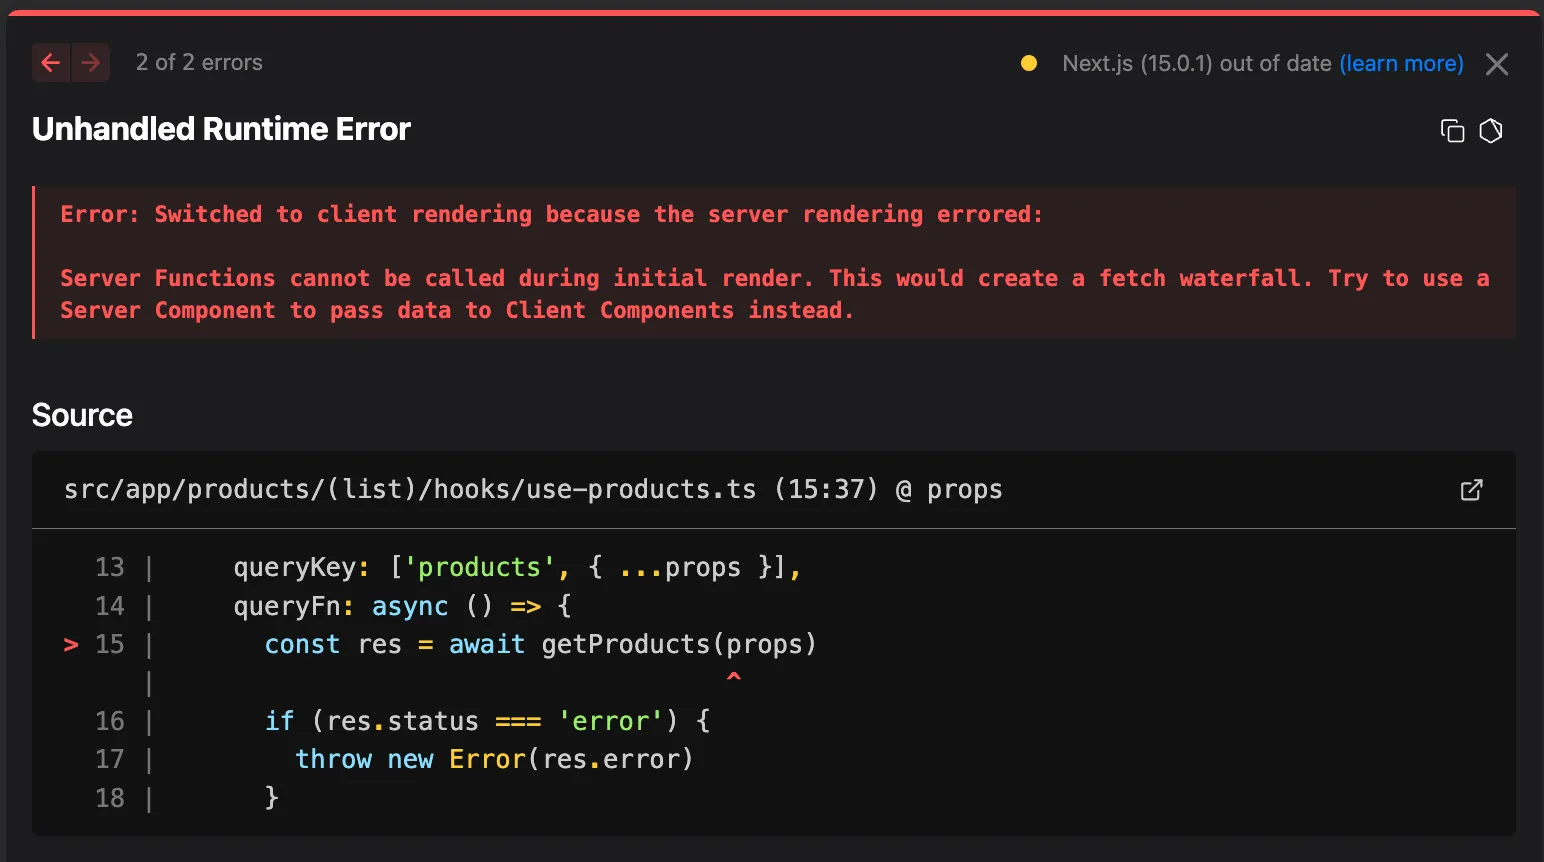1544x862 pixels.
Task: Click the red caret under props
Action: click(x=734, y=677)
